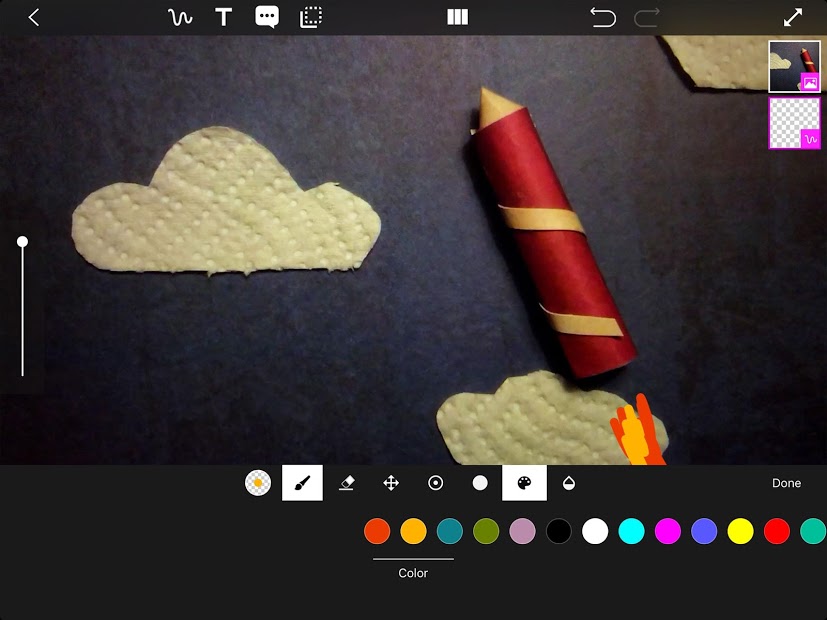This screenshot has width=827, height=620.
Task: Tap the back arrow icon
Action: point(33,17)
